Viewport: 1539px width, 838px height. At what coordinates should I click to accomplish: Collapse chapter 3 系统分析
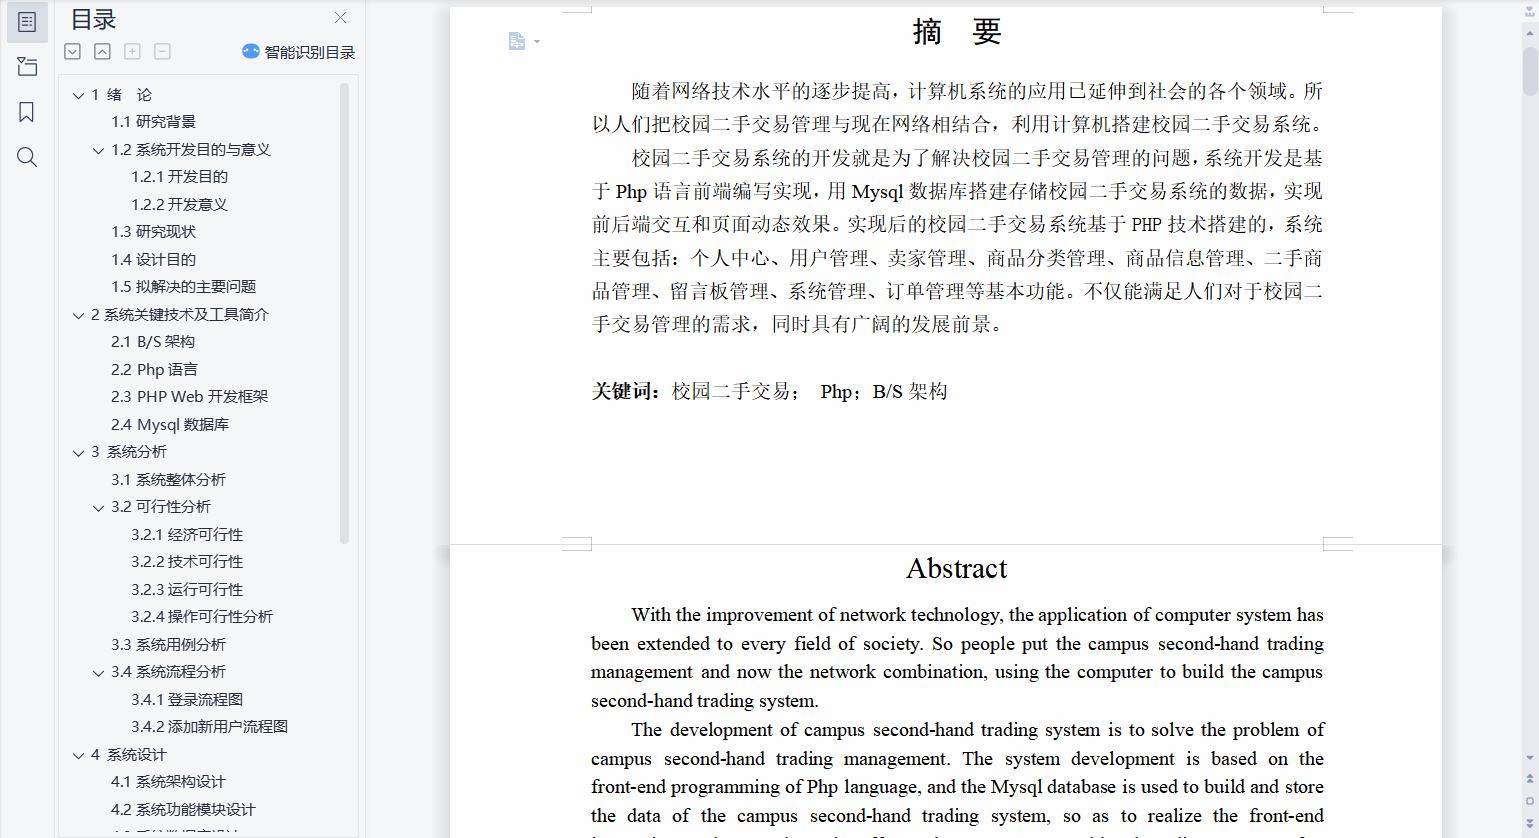point(79,452)
